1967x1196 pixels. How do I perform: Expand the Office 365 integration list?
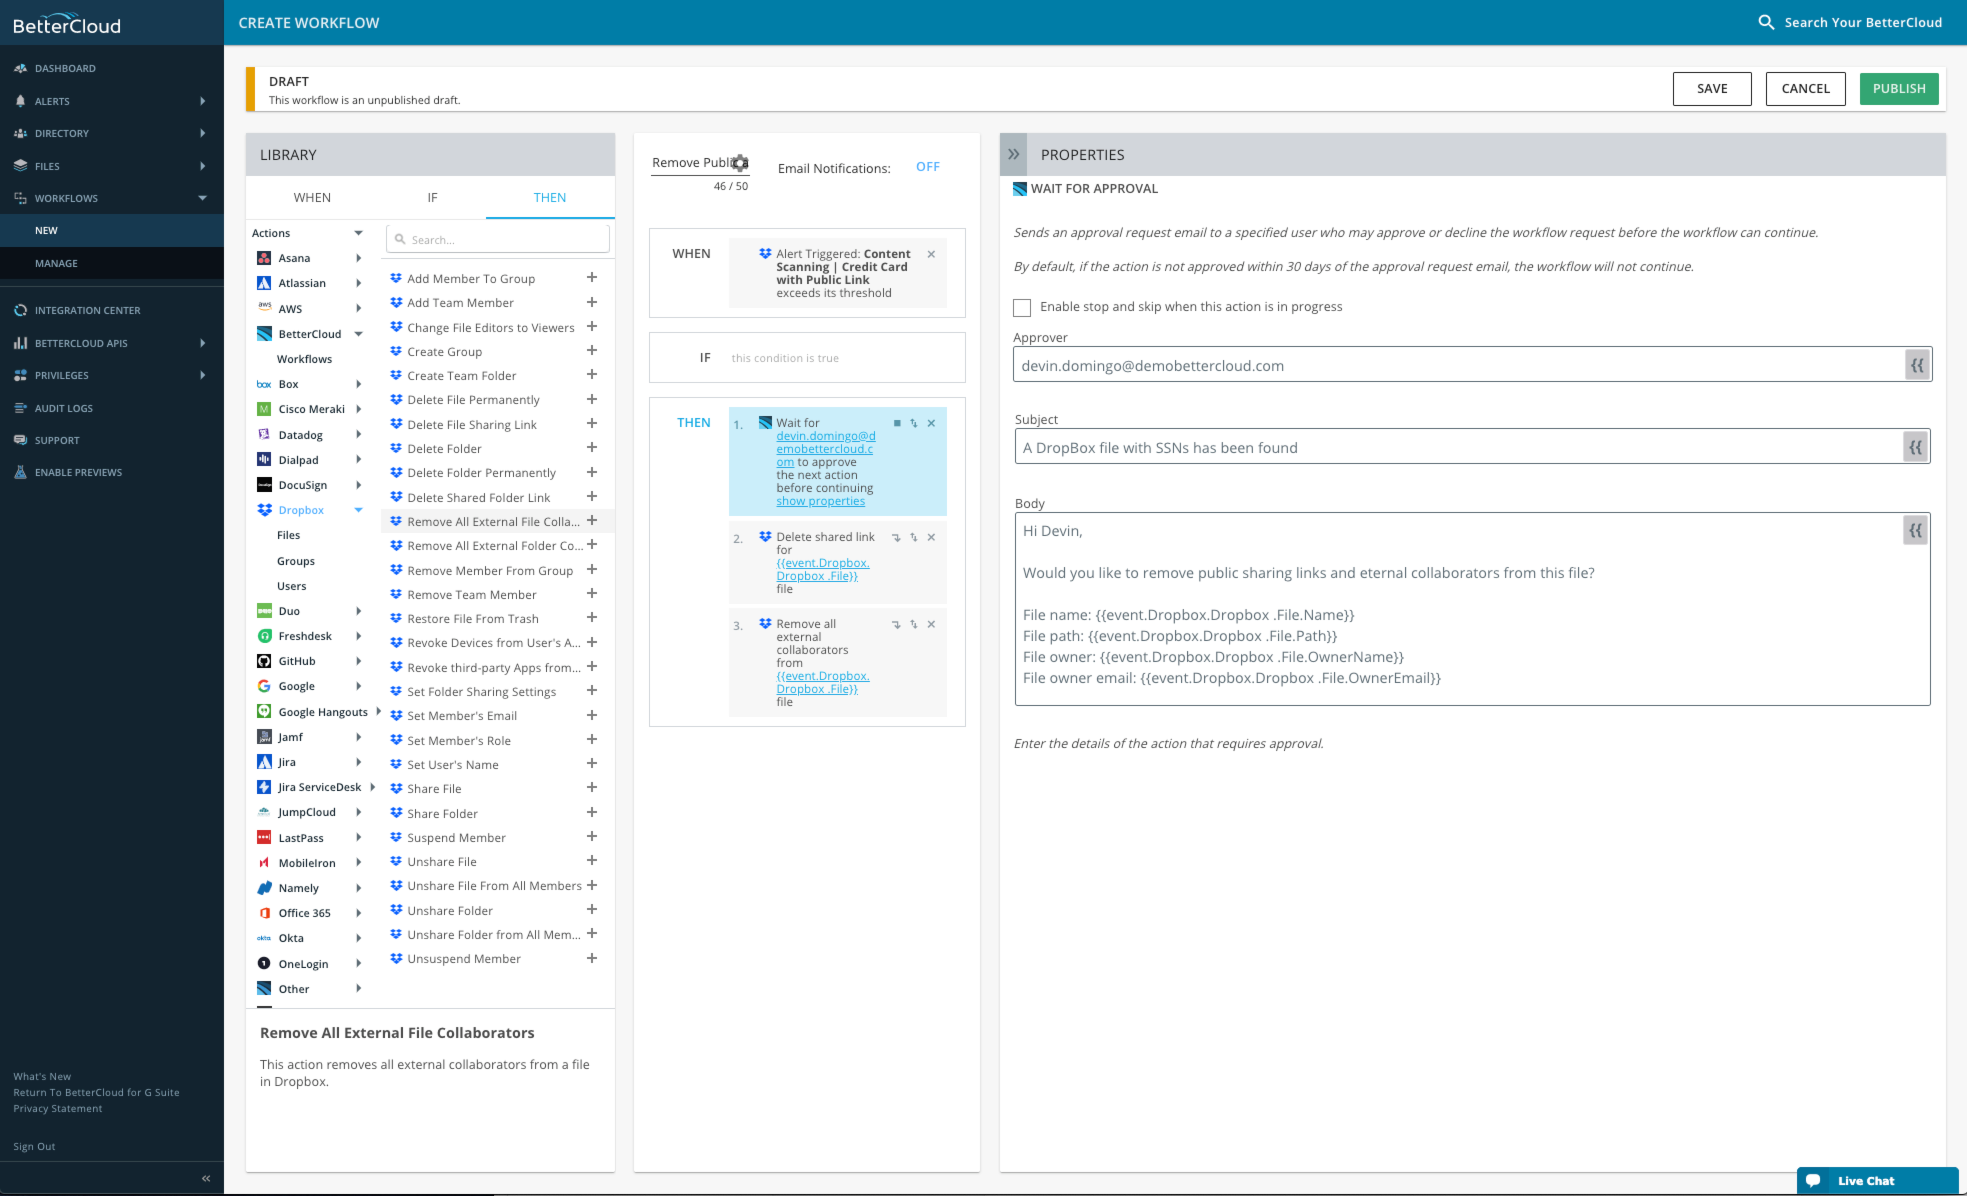pos(358,913)
